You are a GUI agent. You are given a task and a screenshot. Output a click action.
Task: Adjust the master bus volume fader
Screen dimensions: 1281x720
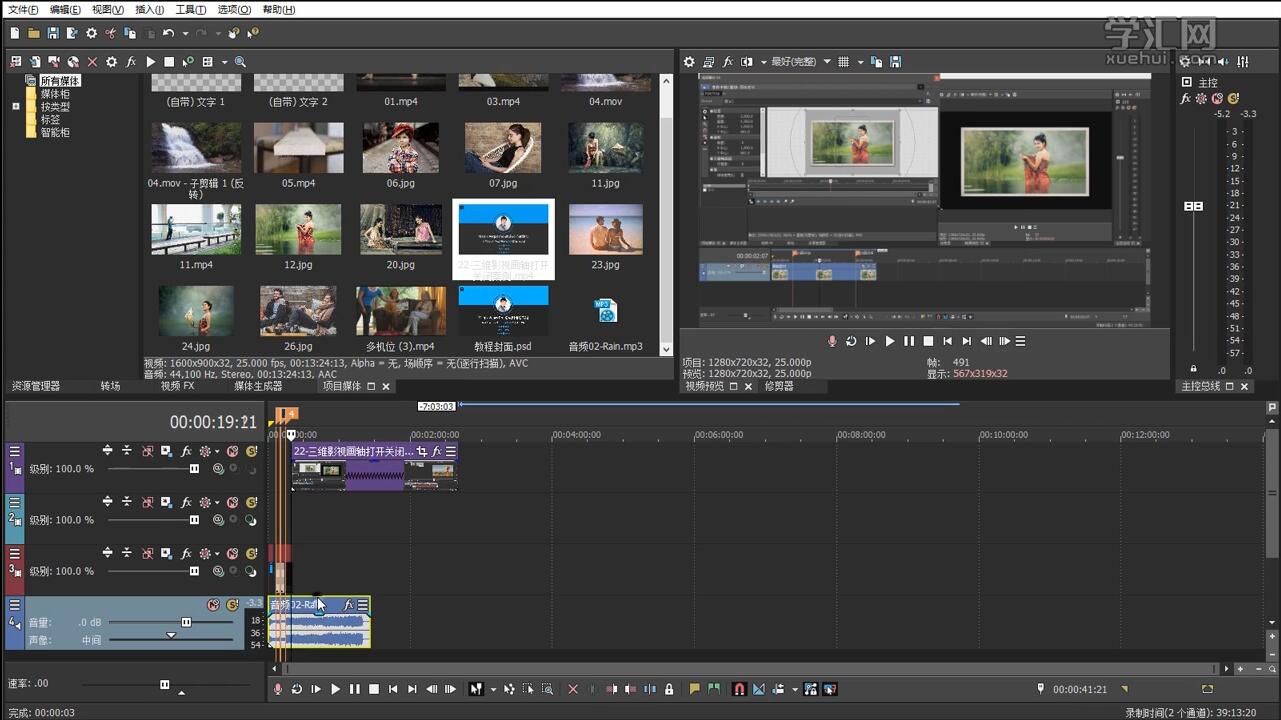(x=1193, y=206)
